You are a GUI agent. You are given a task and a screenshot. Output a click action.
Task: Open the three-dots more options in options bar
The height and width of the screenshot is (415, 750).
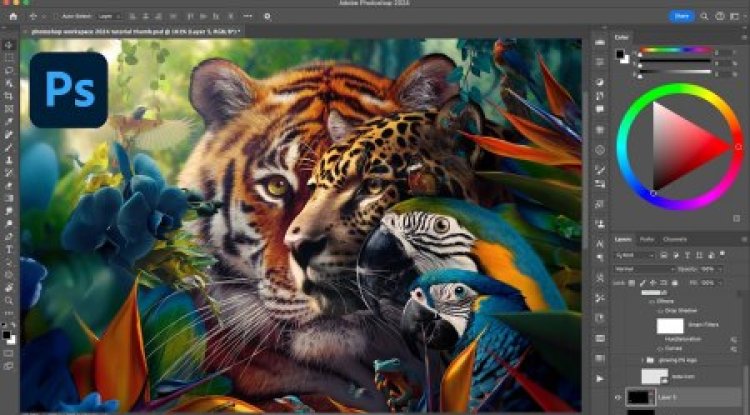coord(247,17)
